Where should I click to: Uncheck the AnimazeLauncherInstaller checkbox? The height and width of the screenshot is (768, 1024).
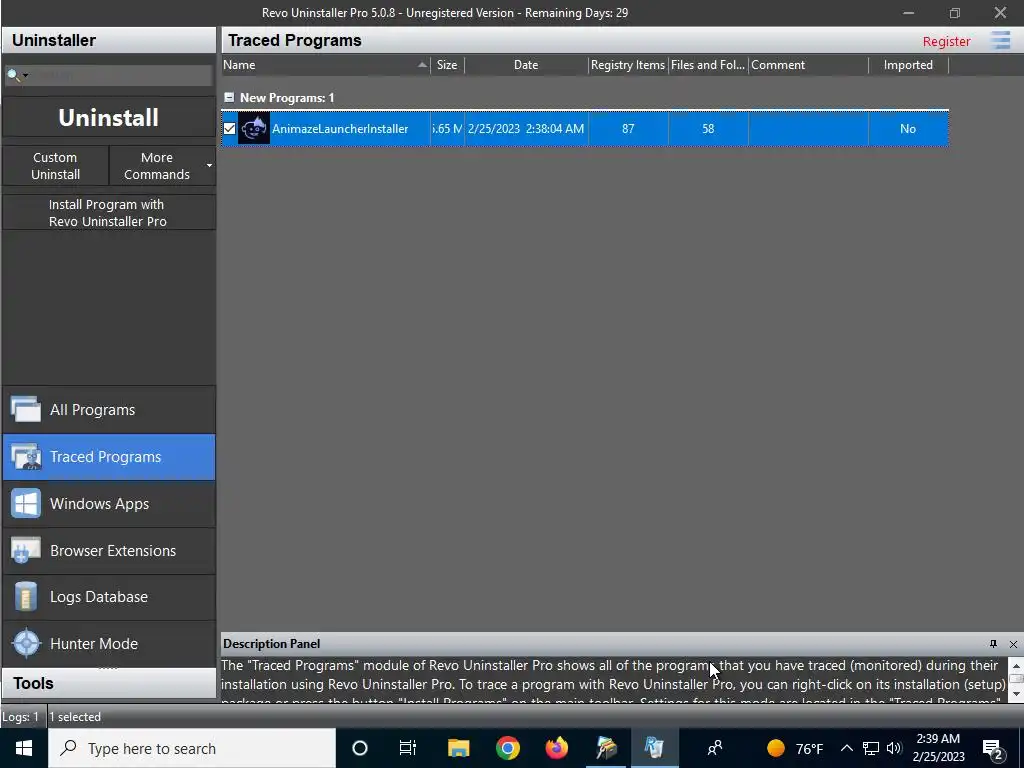tap(229, 129)
